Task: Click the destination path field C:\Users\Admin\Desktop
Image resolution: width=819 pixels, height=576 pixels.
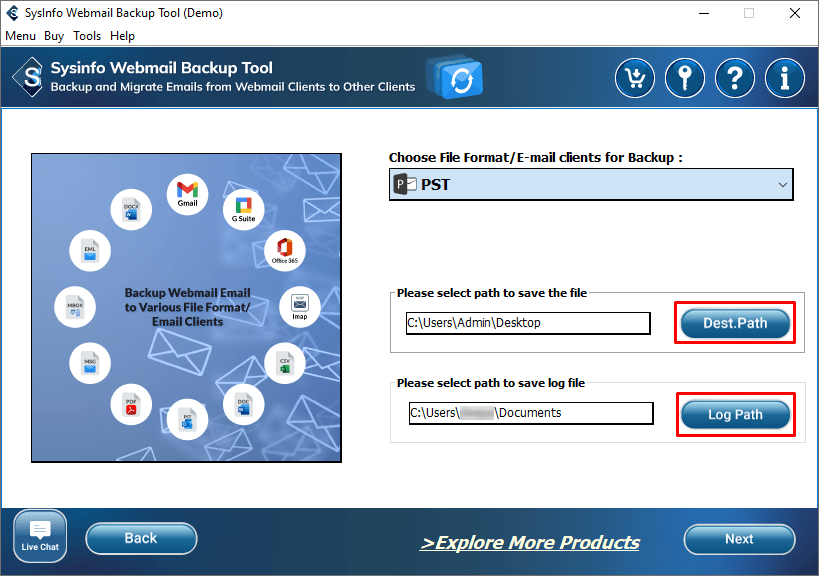Action: tap(528, 323)
